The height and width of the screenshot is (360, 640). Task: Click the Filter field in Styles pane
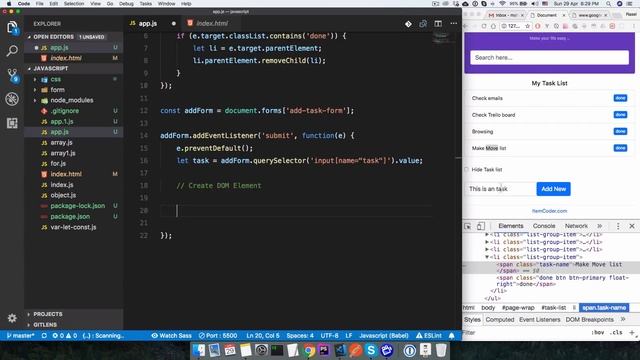click(x=524, y=333)
